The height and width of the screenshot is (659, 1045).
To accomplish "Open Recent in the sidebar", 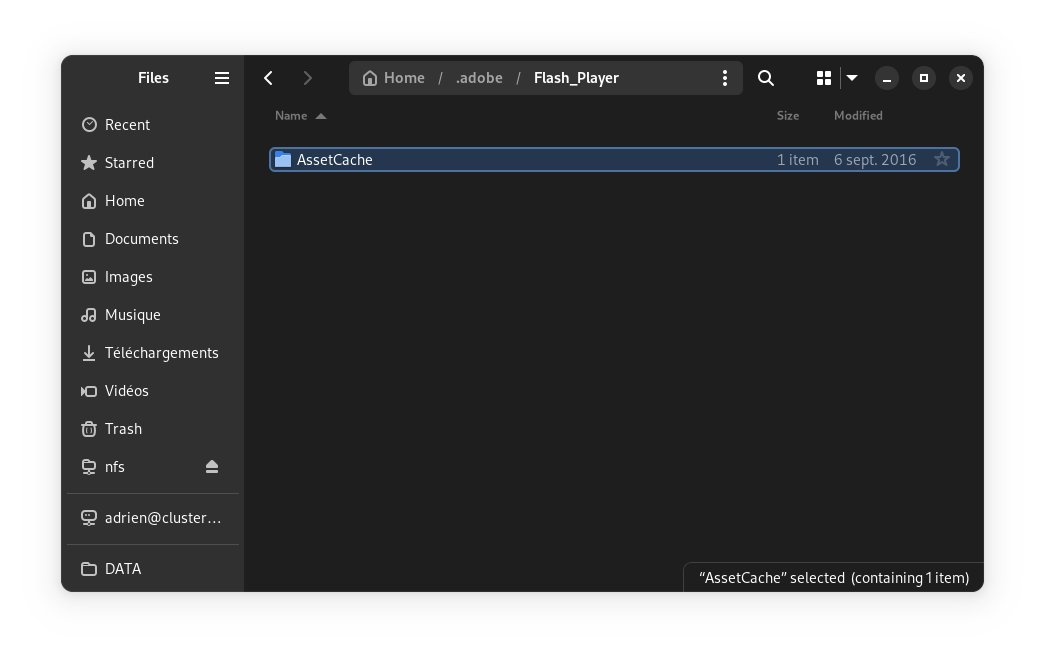I will [153, 125].
